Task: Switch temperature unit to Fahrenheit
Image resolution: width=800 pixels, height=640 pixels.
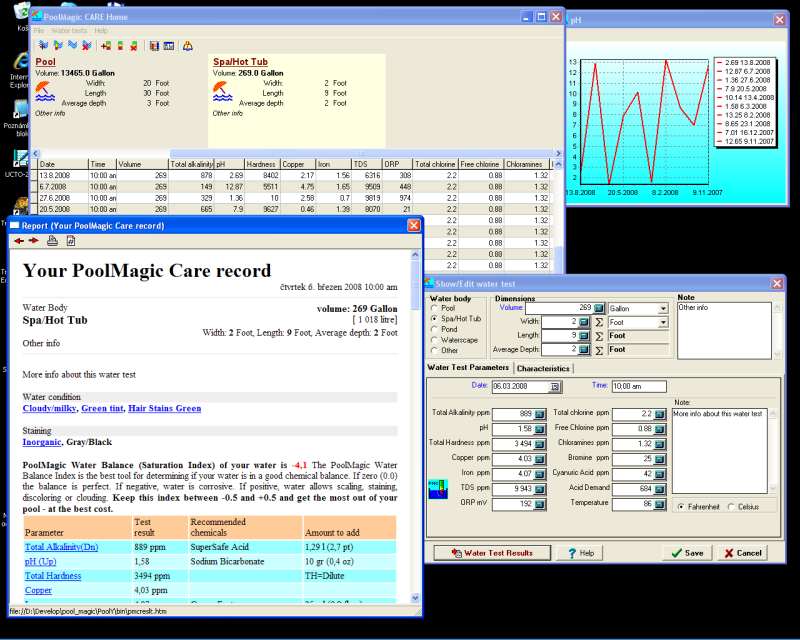Action: (681, 507)
